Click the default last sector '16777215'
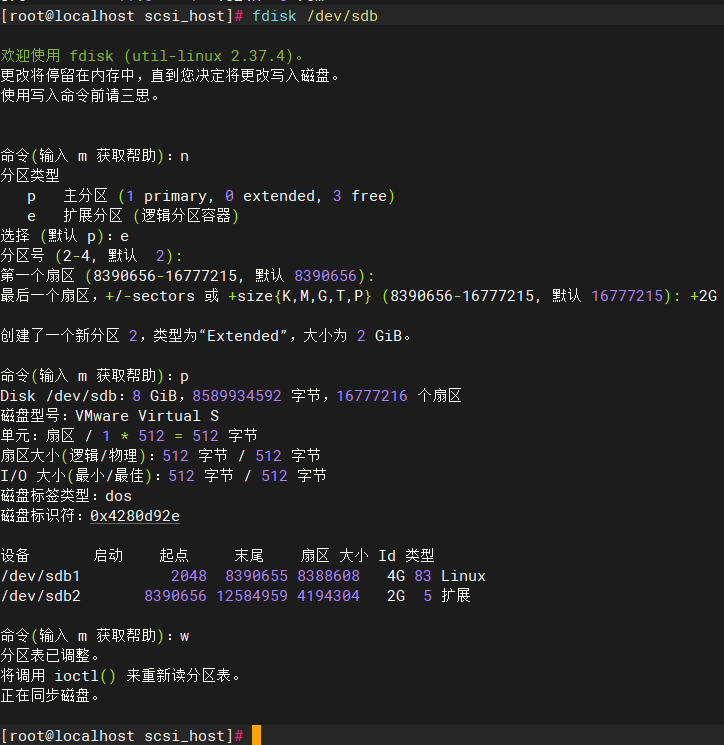The width and height of the screenshot is (724, 745). [x=627, y=296]
